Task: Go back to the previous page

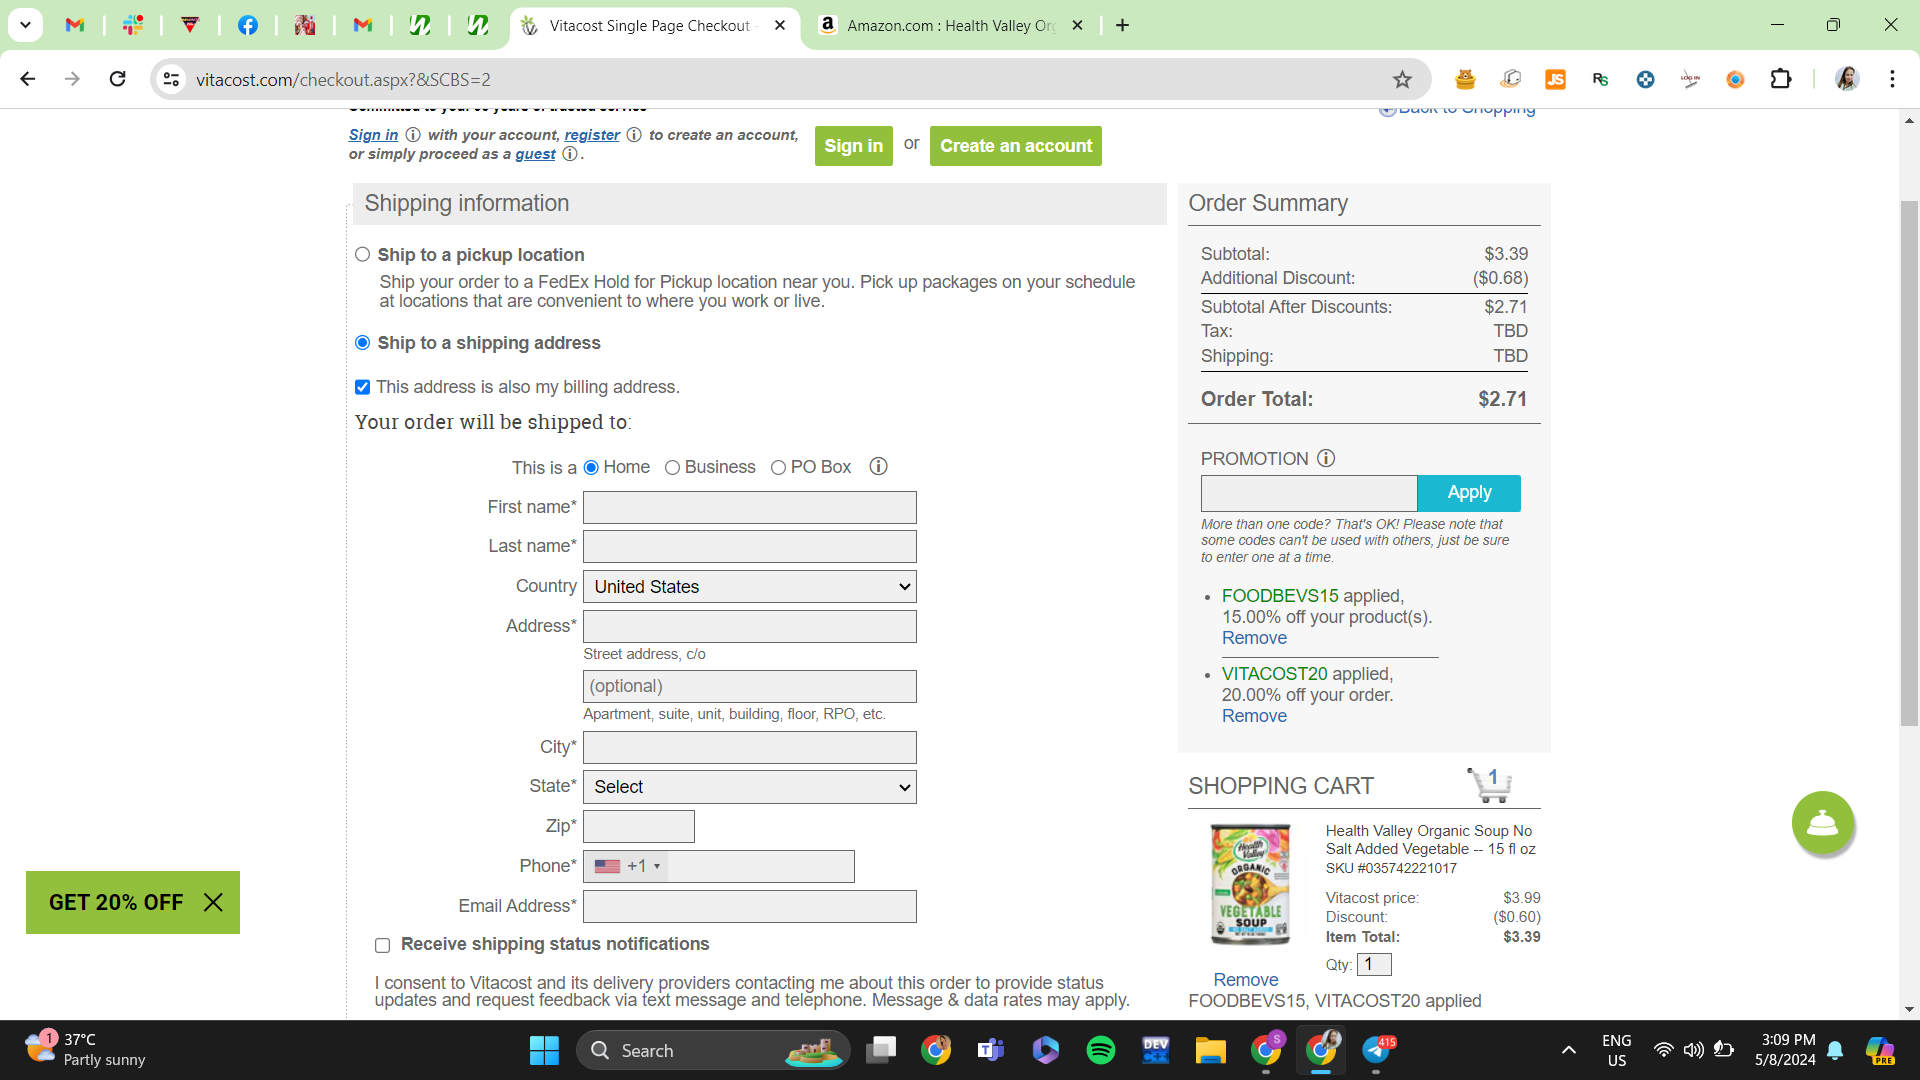Action: click(x=28, y=79)
